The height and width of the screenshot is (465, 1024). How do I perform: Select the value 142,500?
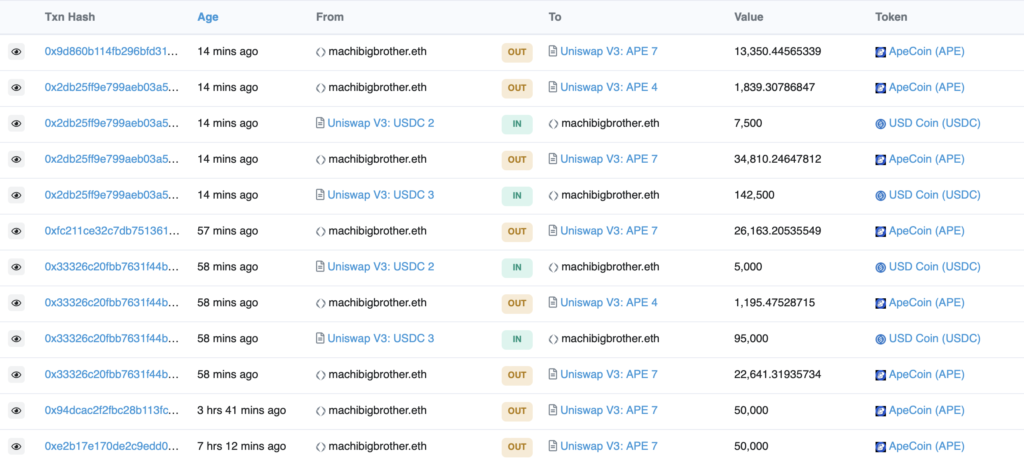753,195
